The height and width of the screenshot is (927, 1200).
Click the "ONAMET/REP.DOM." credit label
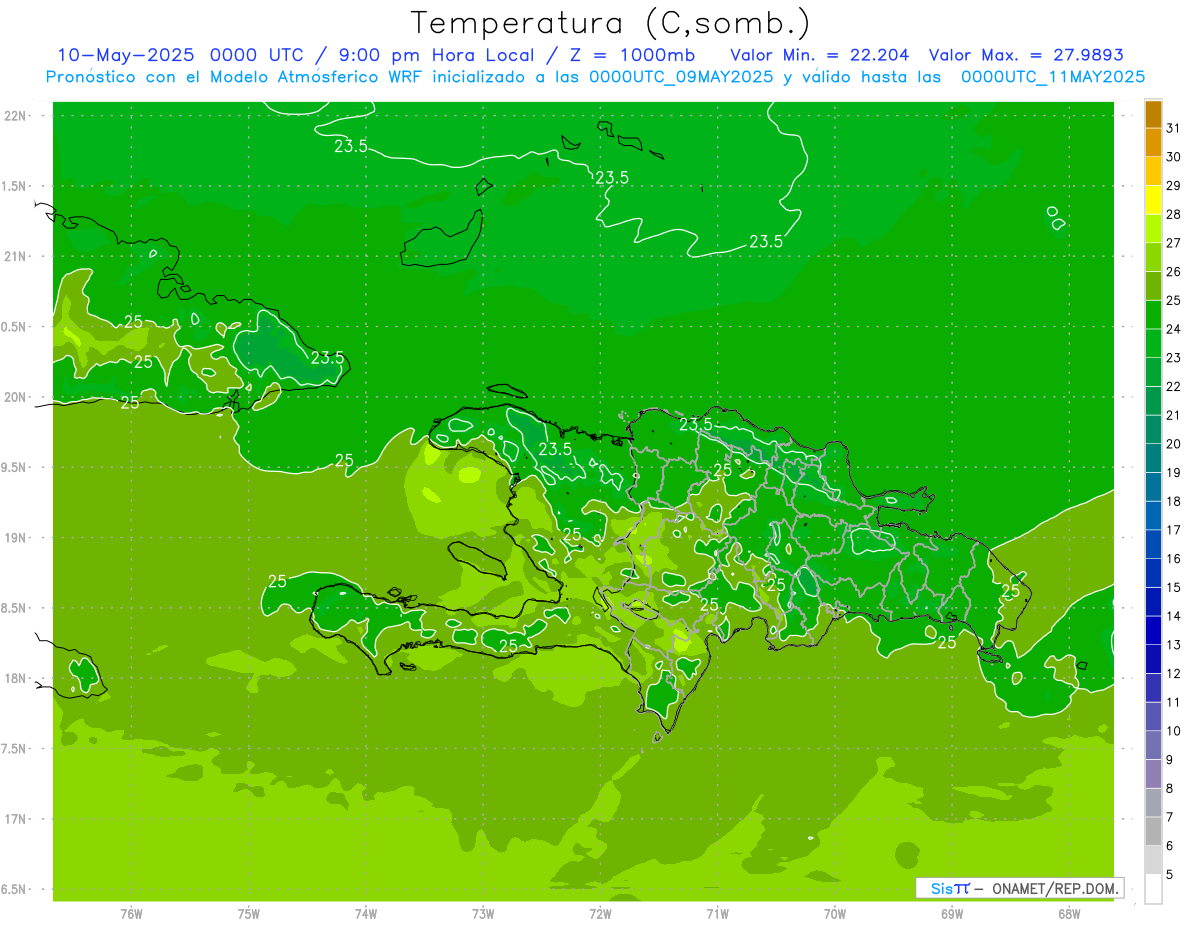[1055, 888]
